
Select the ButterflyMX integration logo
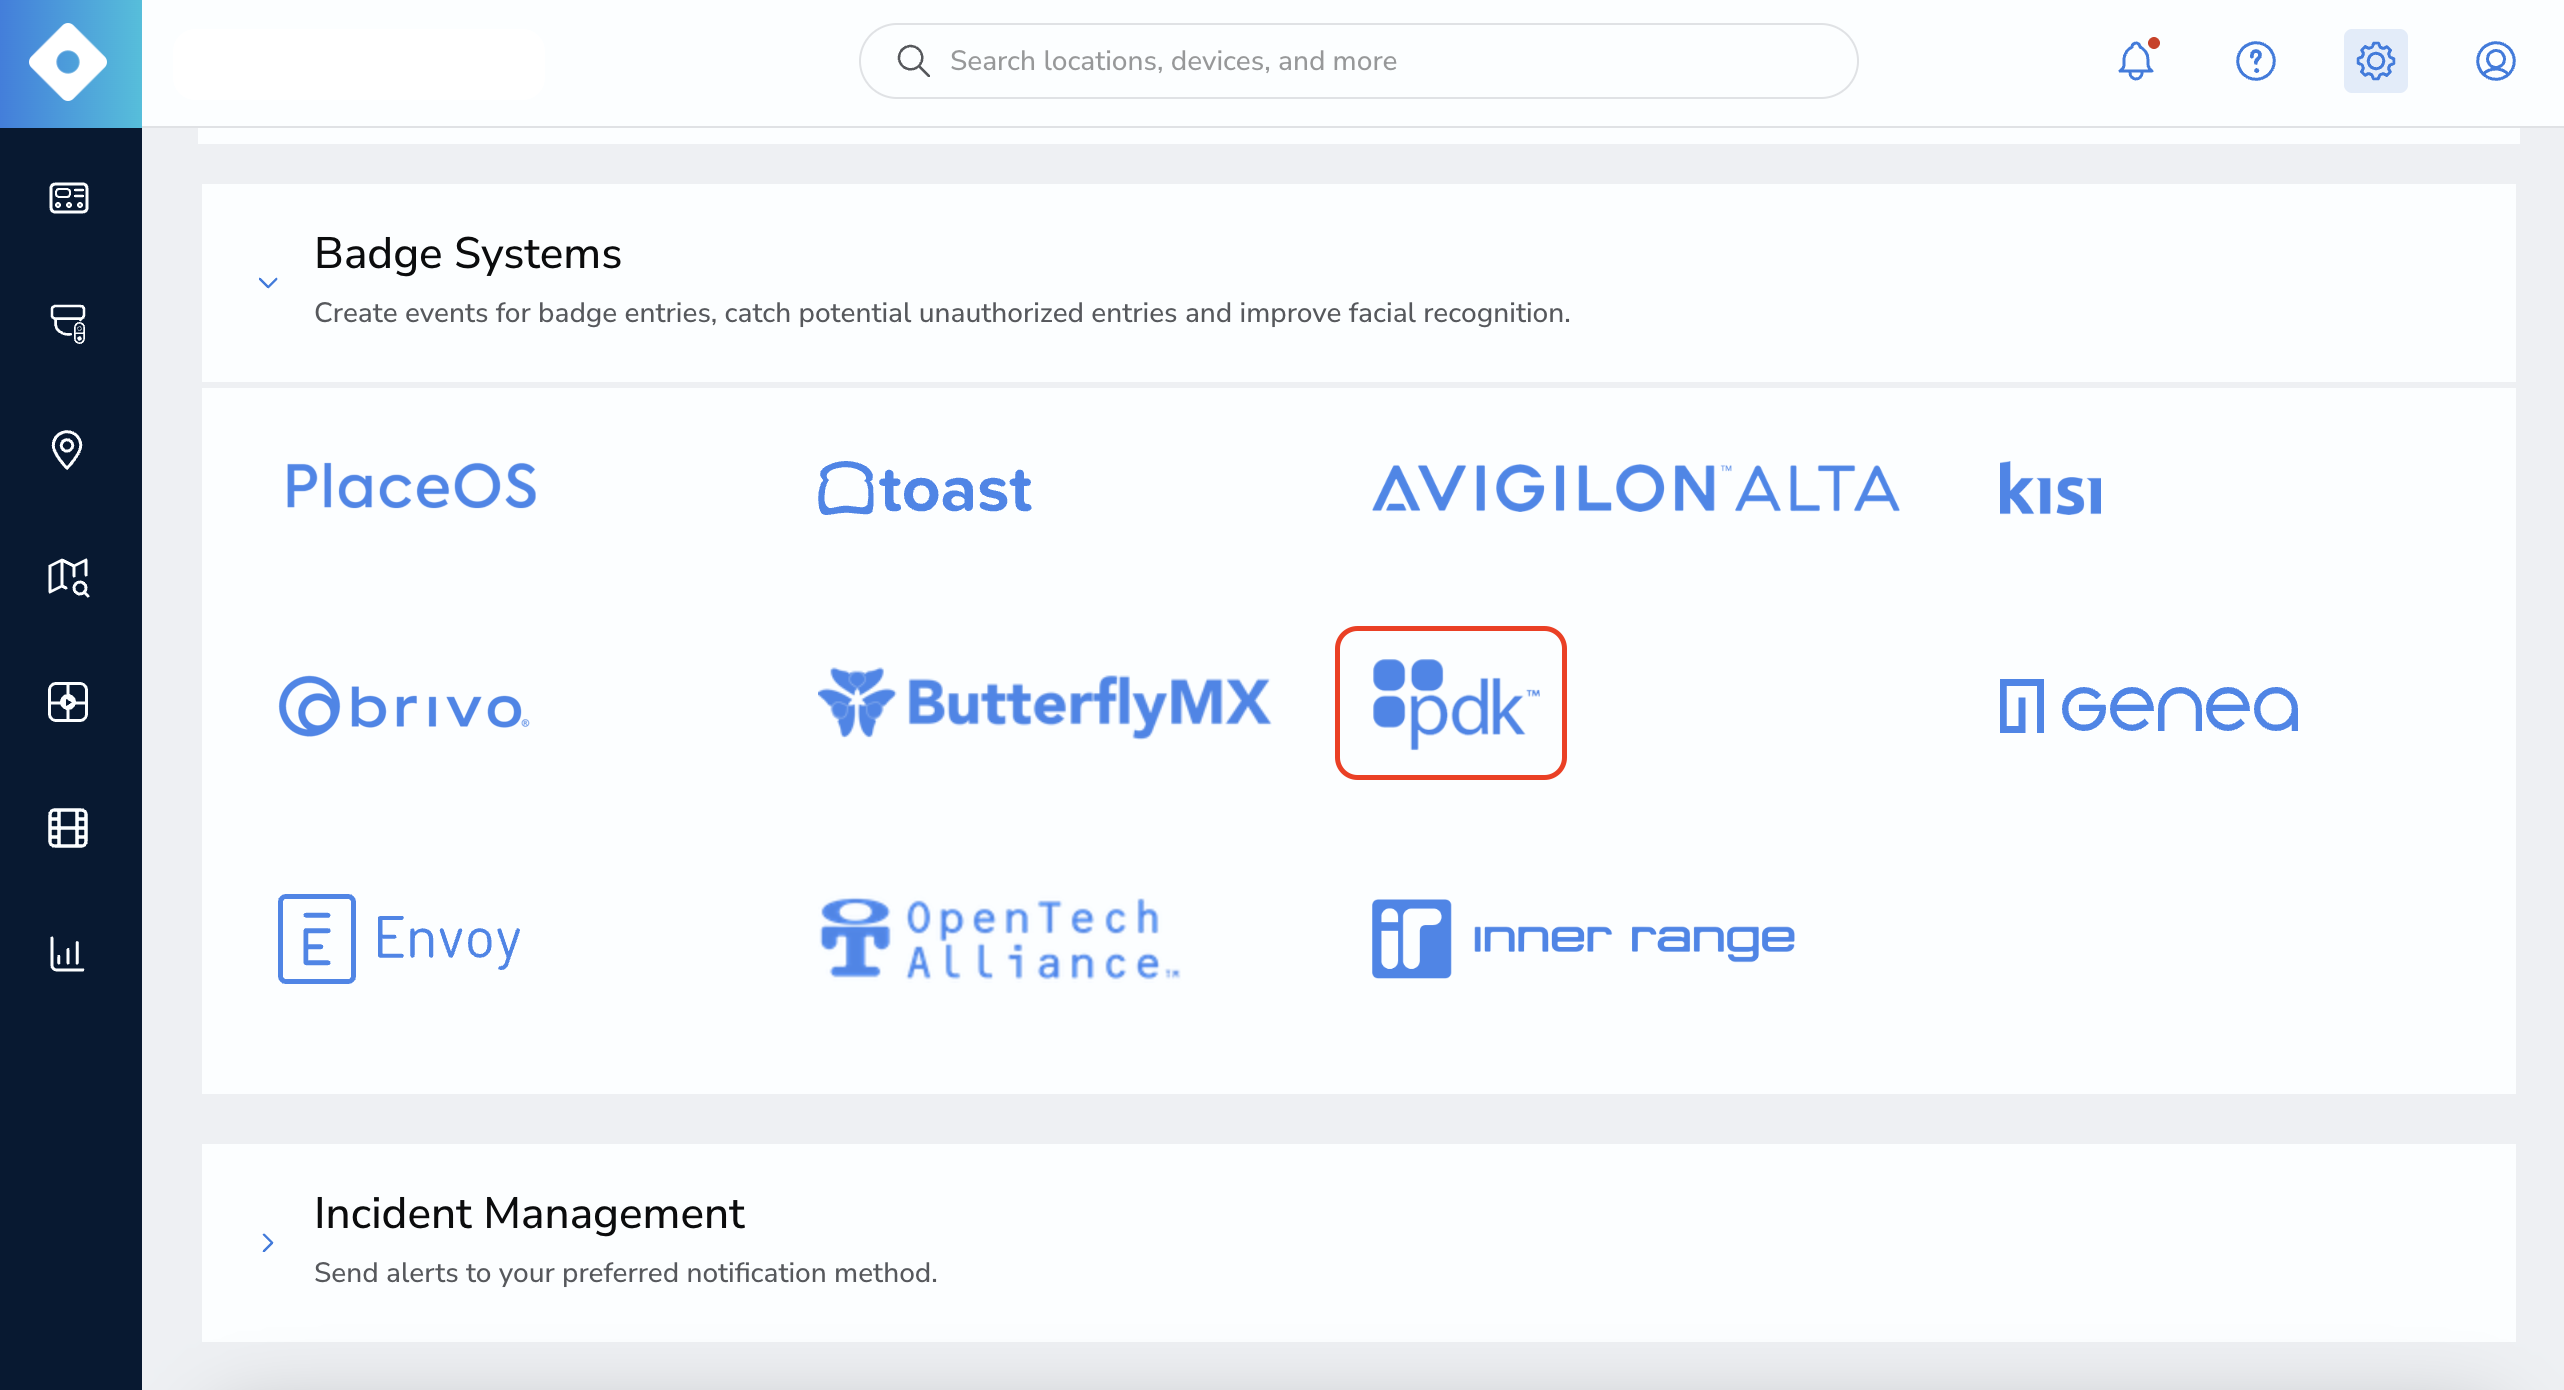pyautogui.click(x=1044, y=703)
